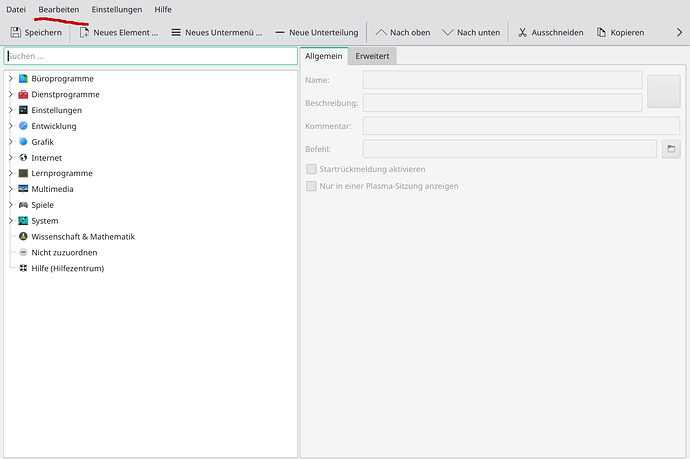
Task: Expand the Internet category arrow
Action: click(10, 158)
